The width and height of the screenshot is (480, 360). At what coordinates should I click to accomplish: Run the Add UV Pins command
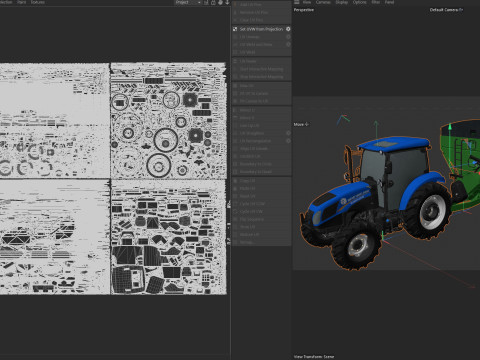[x=262, y=5]
